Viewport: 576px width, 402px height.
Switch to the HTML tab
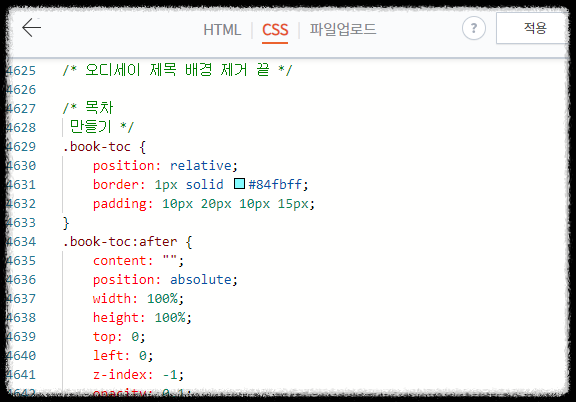click(x=222, y=30)
